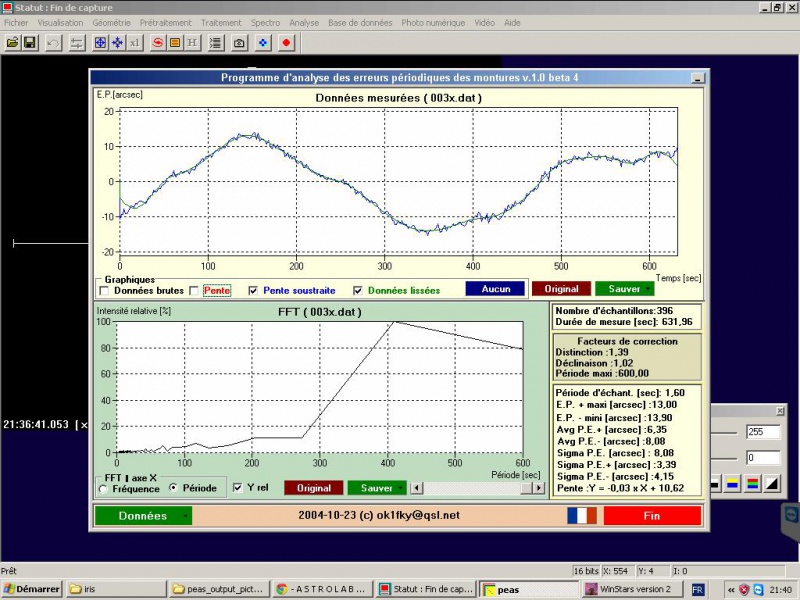Click the blue diamond dots icon

point(263,43)
